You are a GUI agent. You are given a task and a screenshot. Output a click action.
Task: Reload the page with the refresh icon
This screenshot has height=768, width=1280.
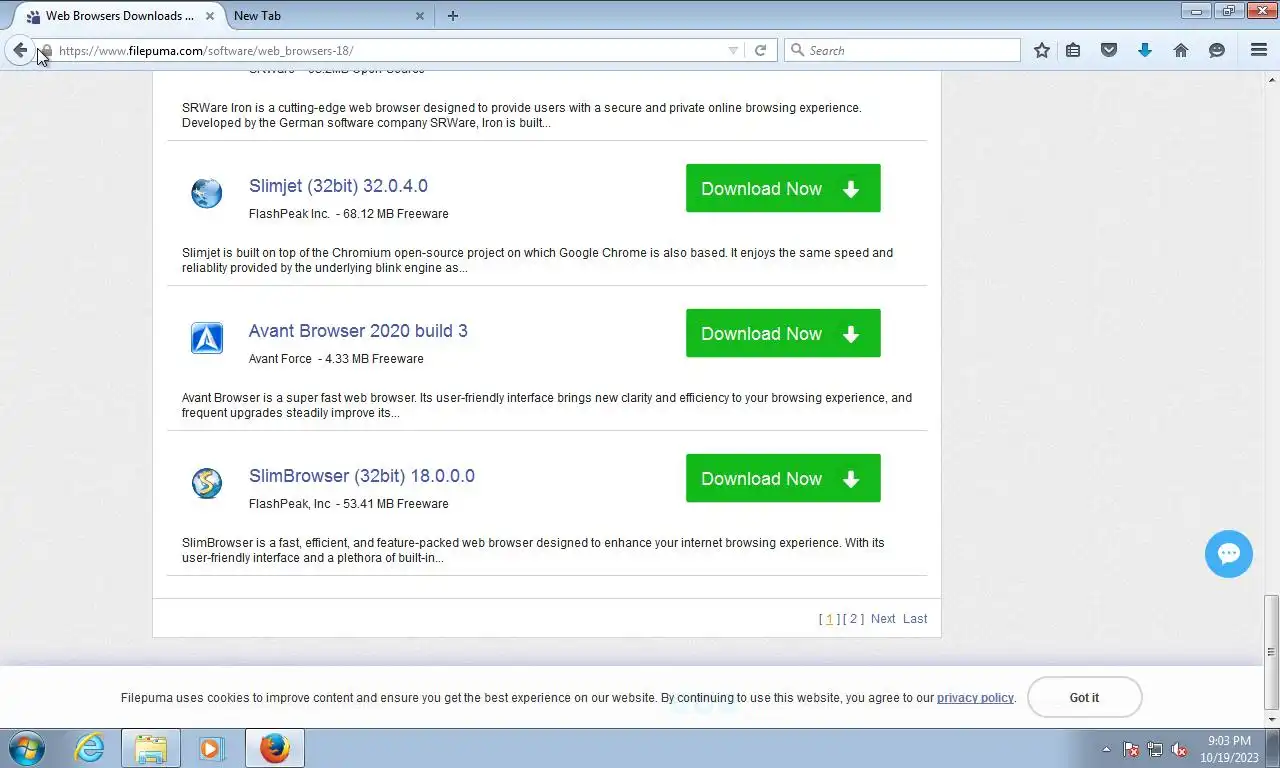[x=760, y=50]
